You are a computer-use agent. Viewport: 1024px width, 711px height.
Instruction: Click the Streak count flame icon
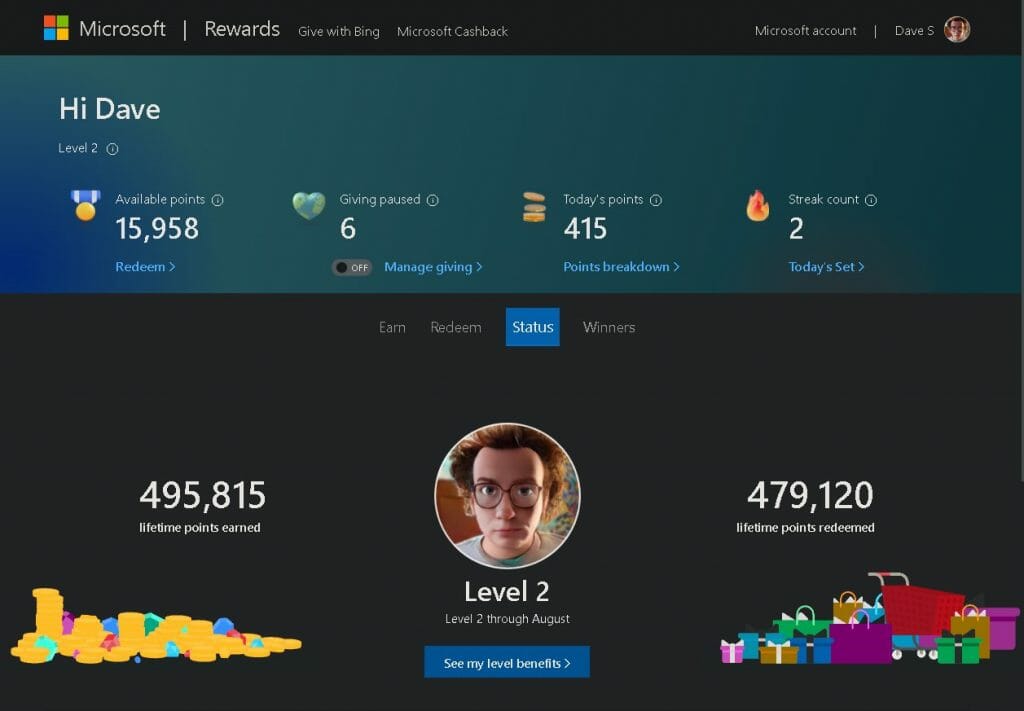[758, 206]
